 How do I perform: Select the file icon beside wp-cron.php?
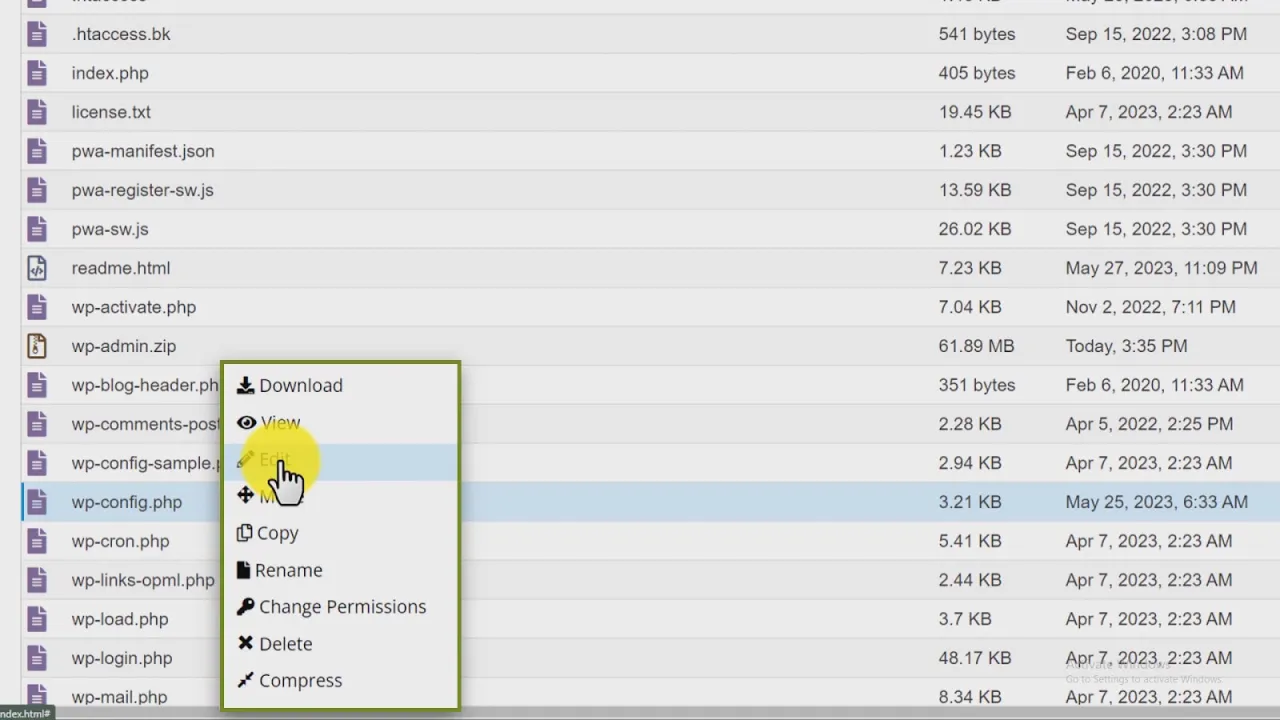pyautogui.click(x=37, y=541)
